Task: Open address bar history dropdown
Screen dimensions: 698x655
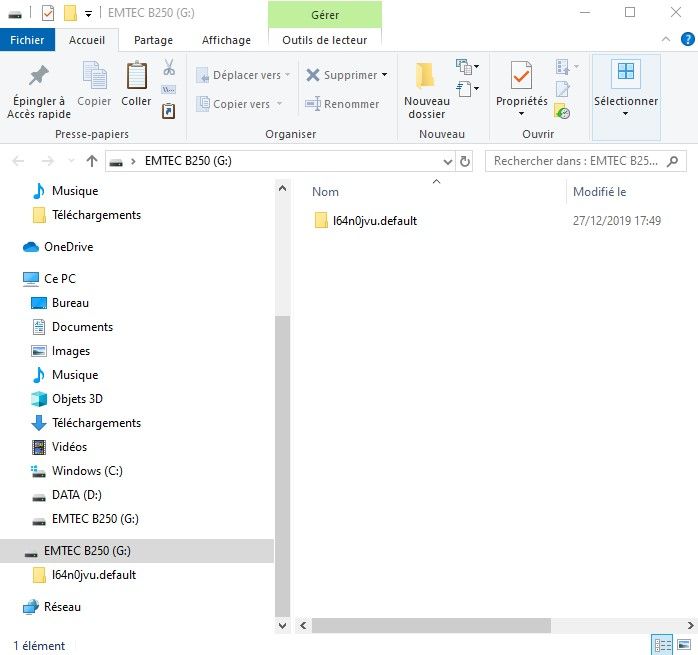Action: tap(448, 161)
